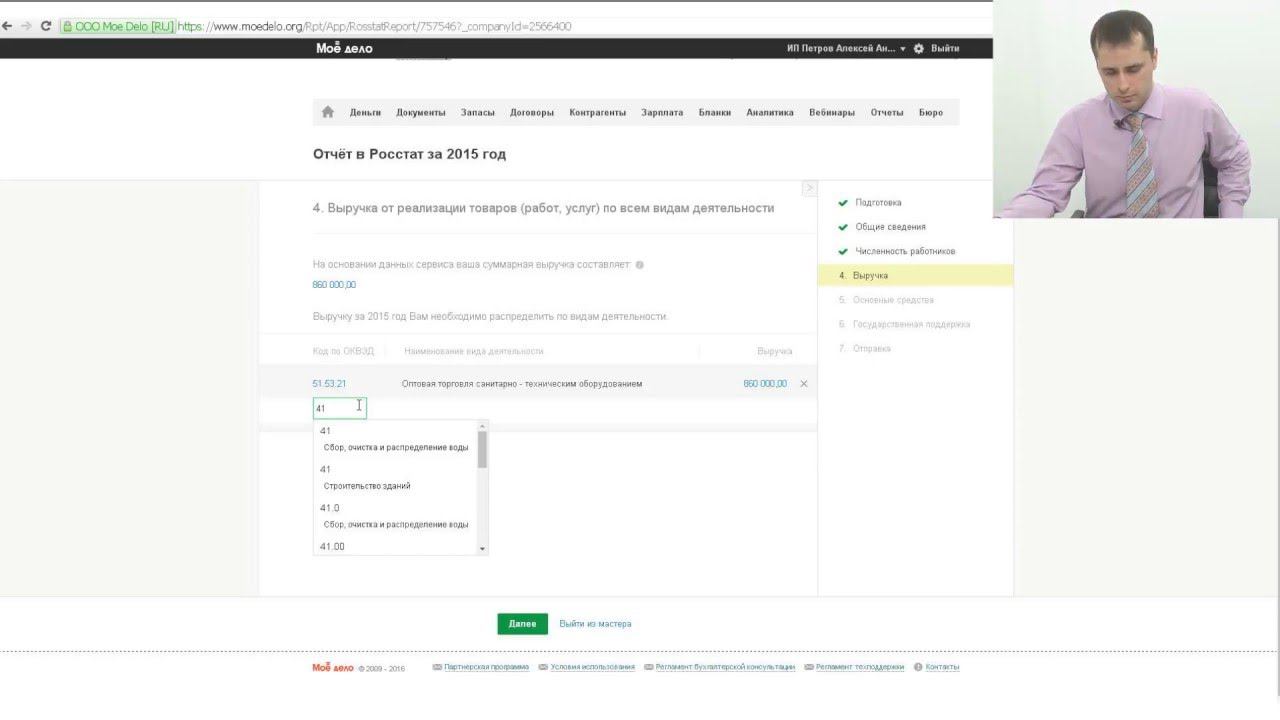Open the Бюро menu

[x=931, y=113]
